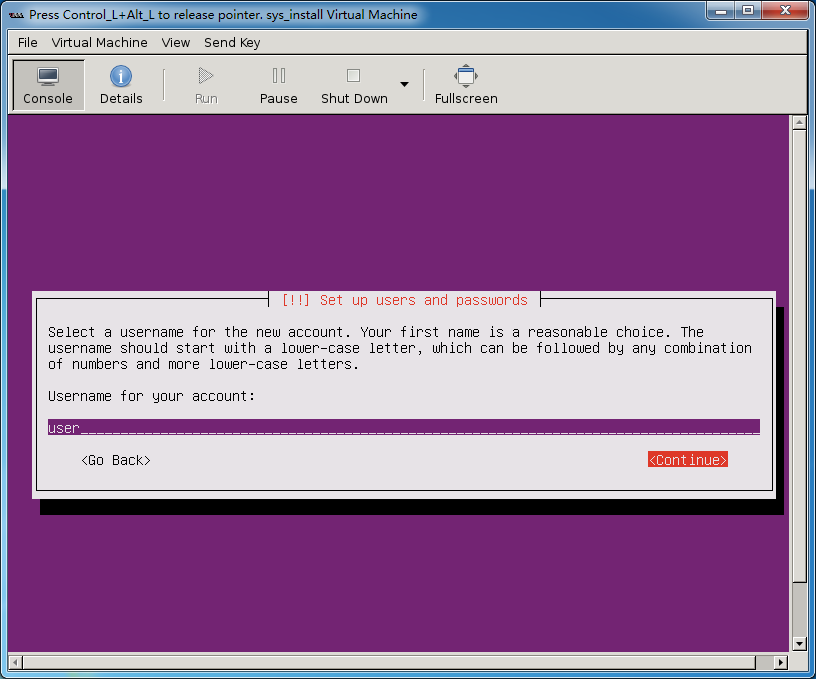The image size is (816, 679).
Task: Maximize the virtual machine window
Action: [x=748, y=12]
